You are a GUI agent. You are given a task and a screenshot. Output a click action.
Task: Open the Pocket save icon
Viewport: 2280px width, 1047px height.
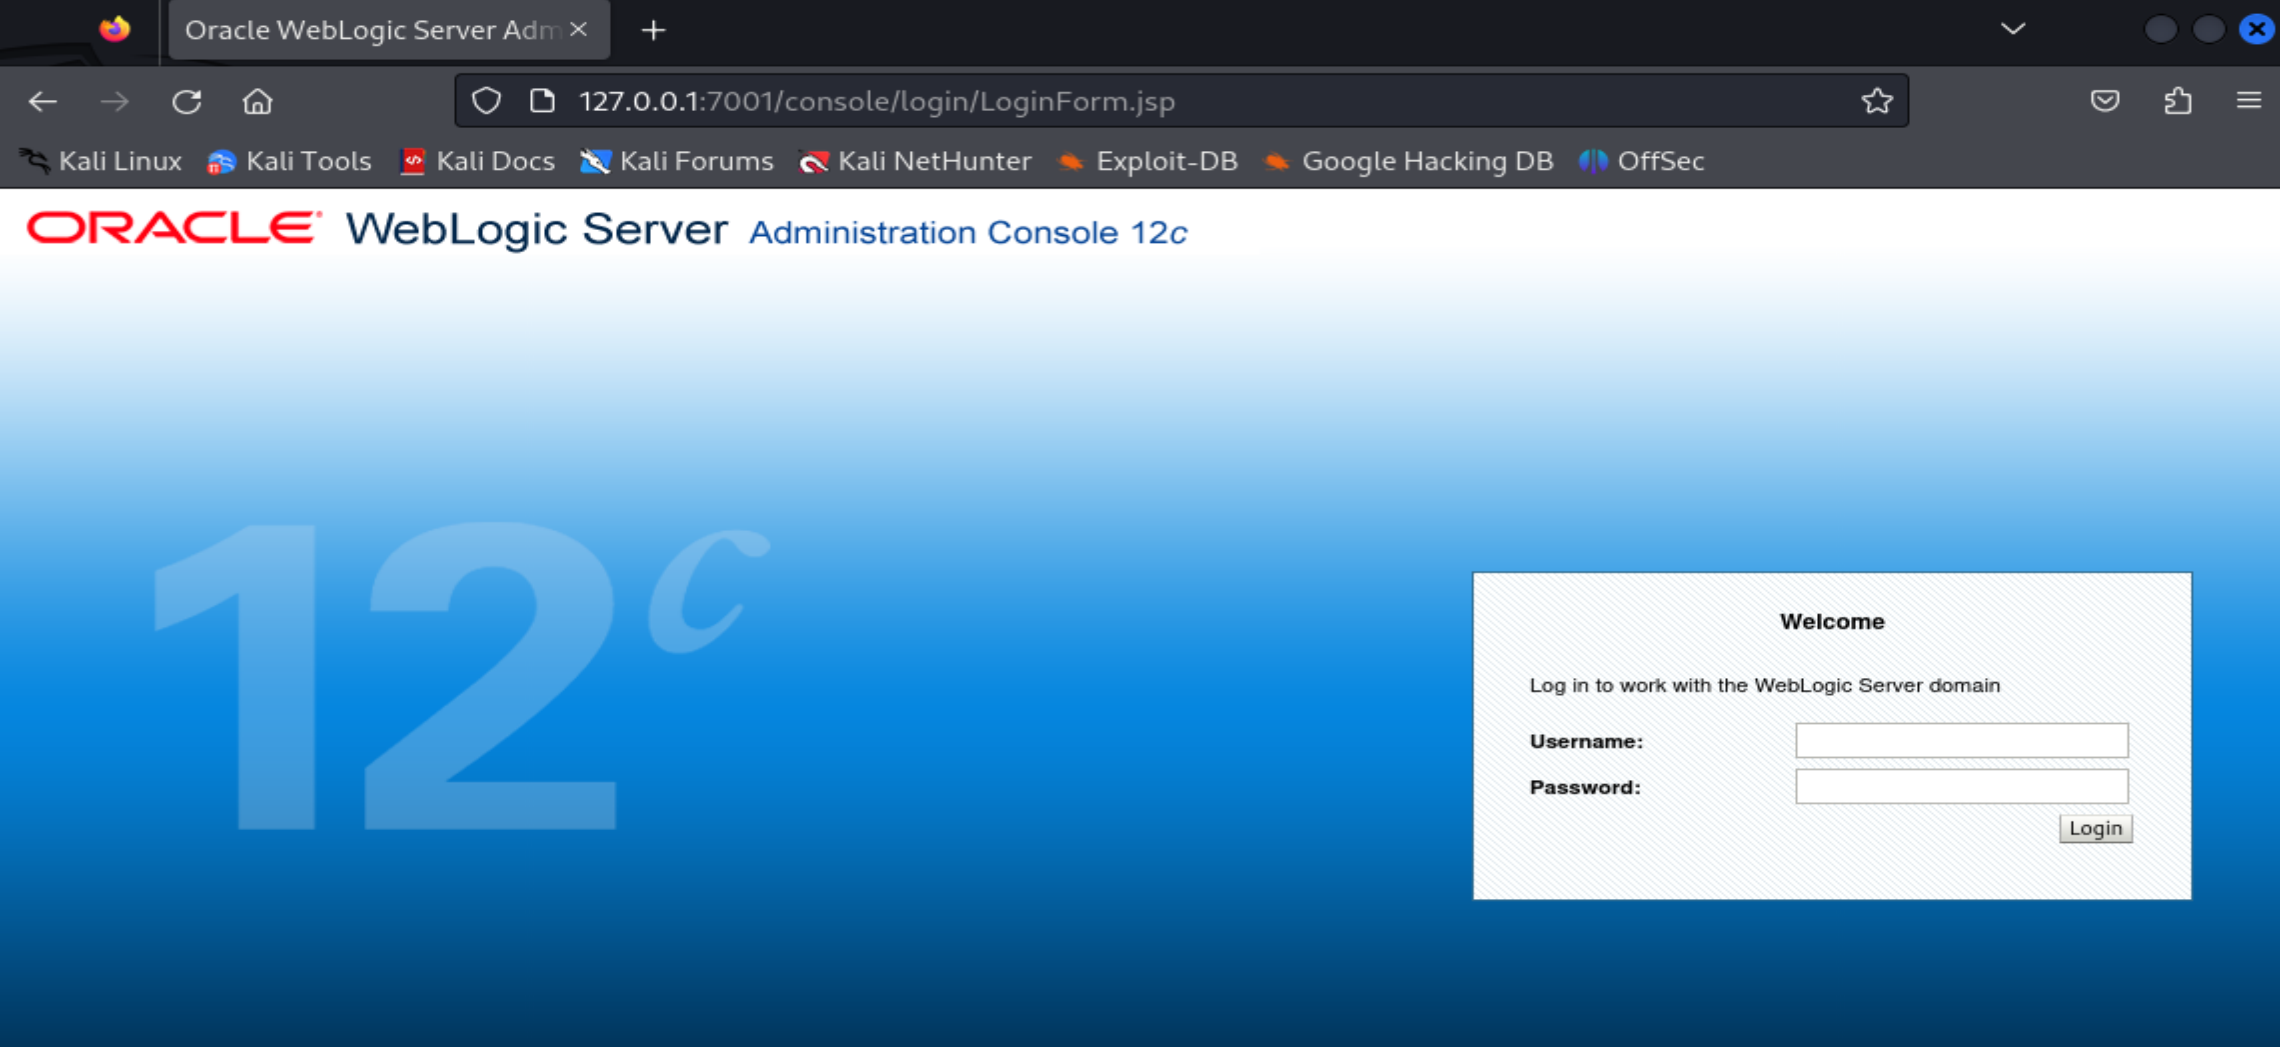pyautogui.click(x=2105, y=101)
